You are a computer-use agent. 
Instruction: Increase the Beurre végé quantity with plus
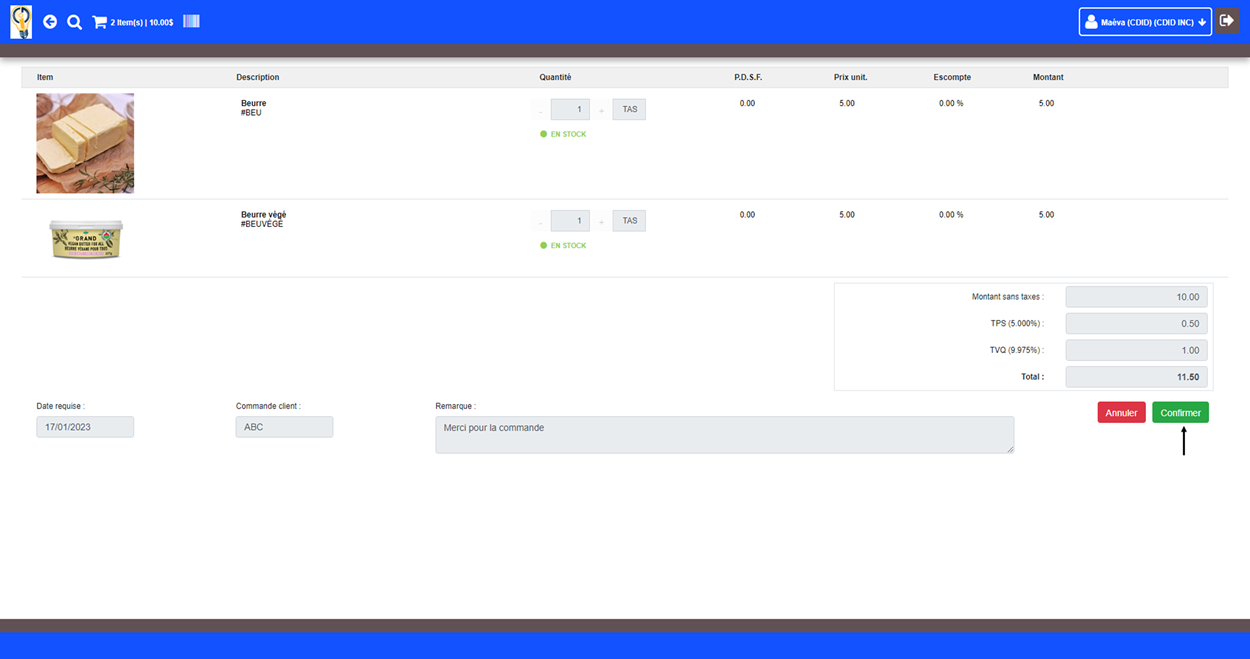(x=601, y=221)
